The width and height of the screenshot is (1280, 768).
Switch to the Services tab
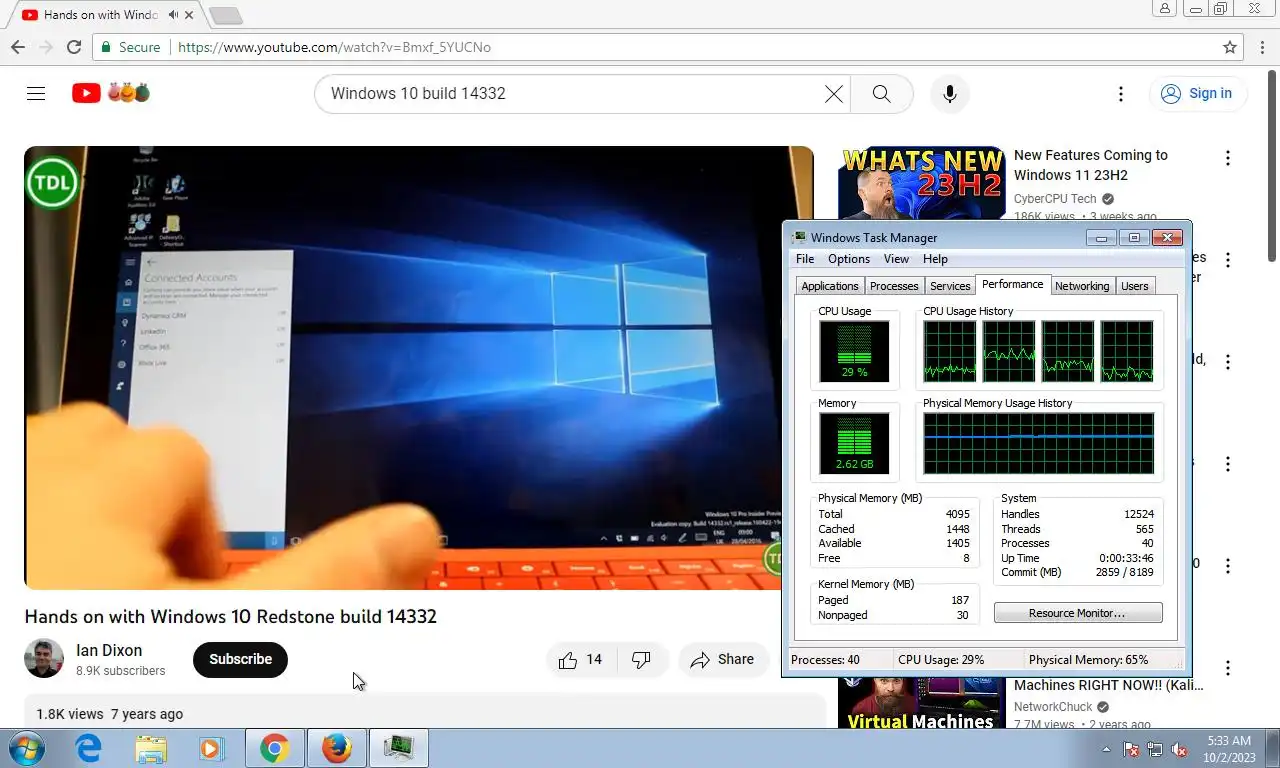950,286
